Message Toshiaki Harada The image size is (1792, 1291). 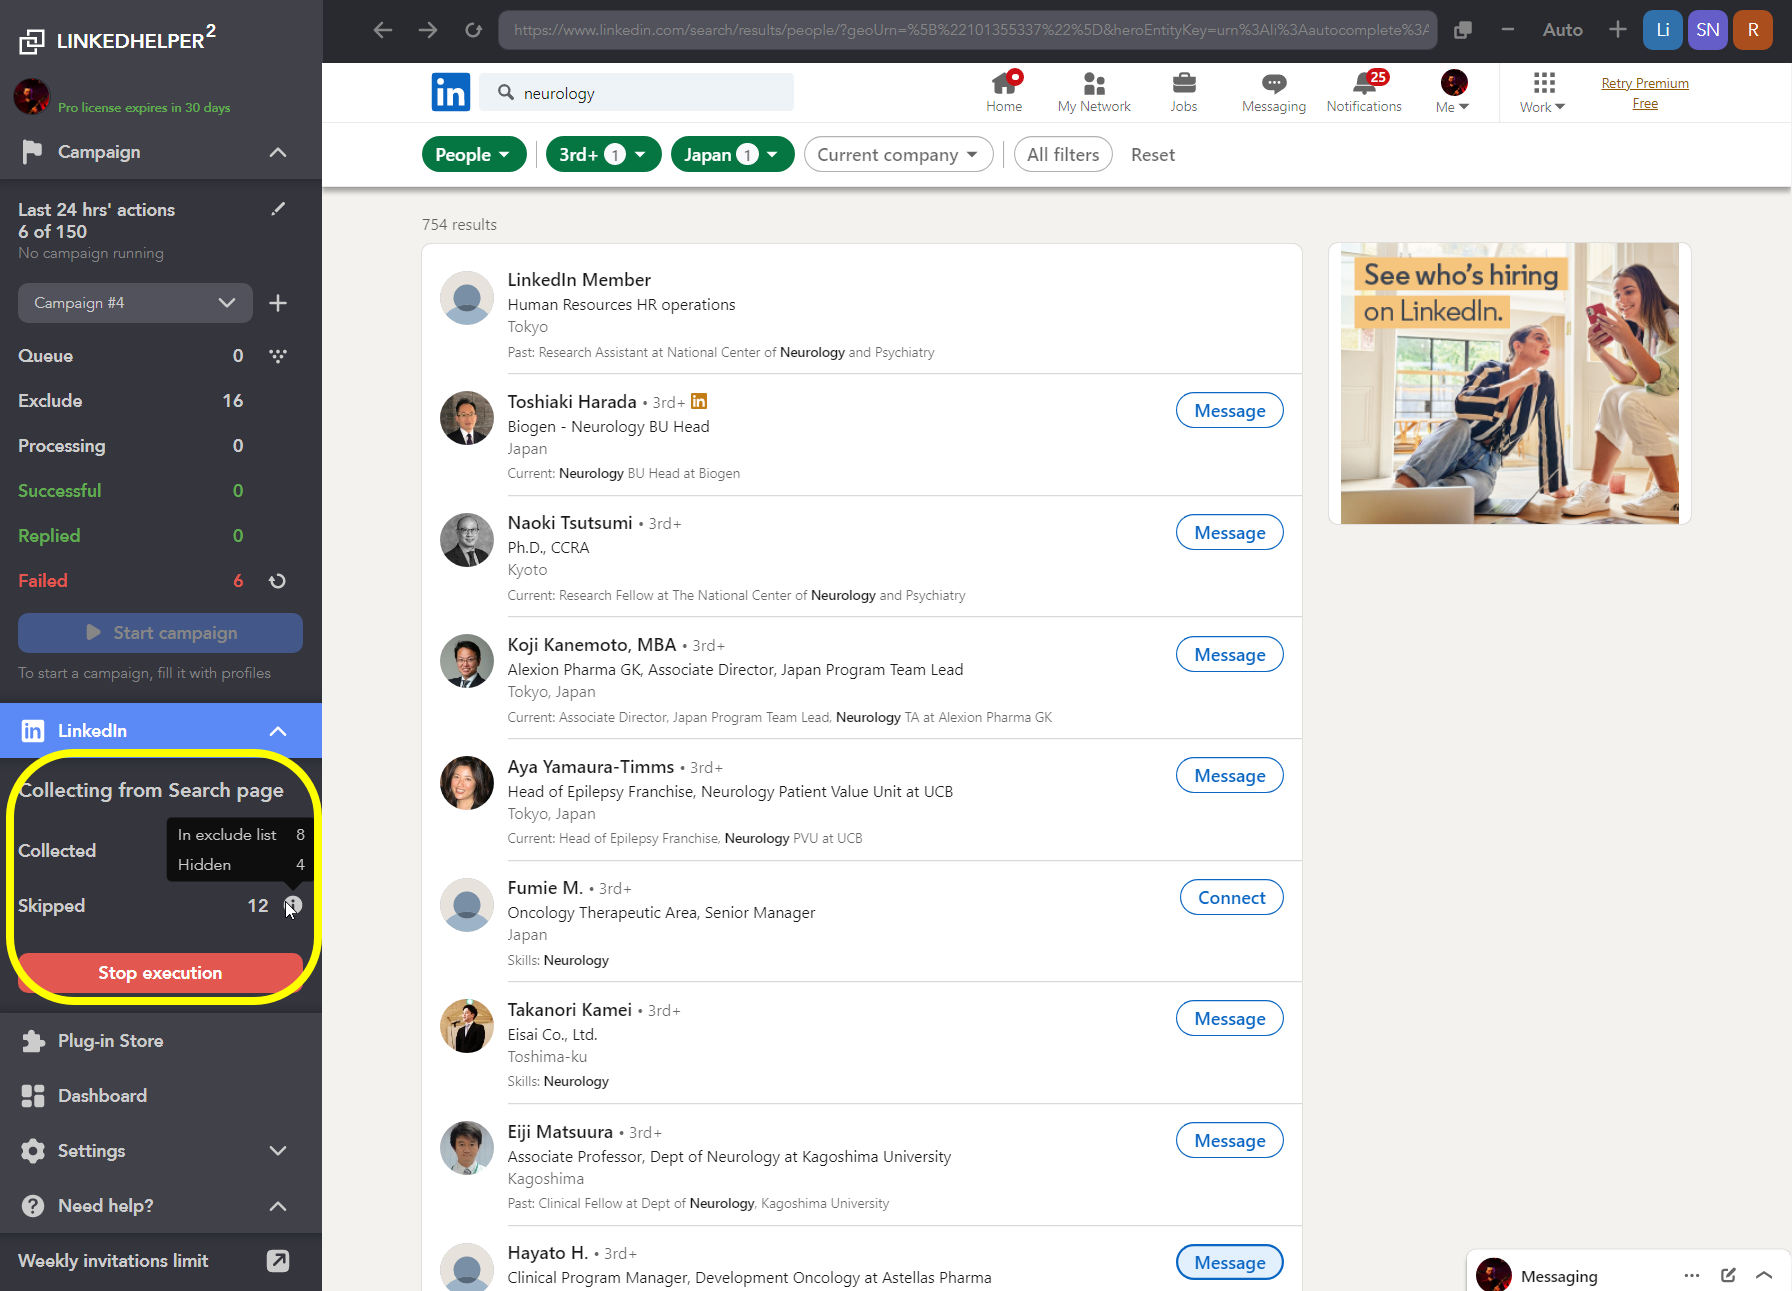point(1230,410)
